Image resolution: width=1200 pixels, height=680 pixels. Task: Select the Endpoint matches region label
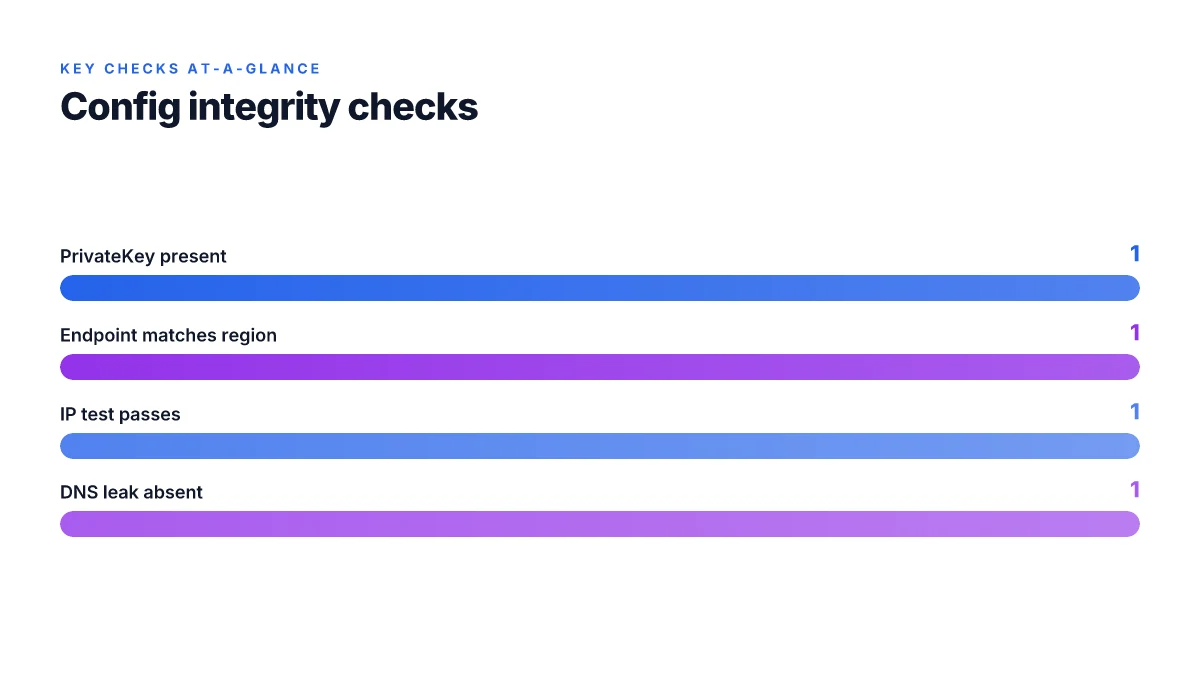point(168,335)
